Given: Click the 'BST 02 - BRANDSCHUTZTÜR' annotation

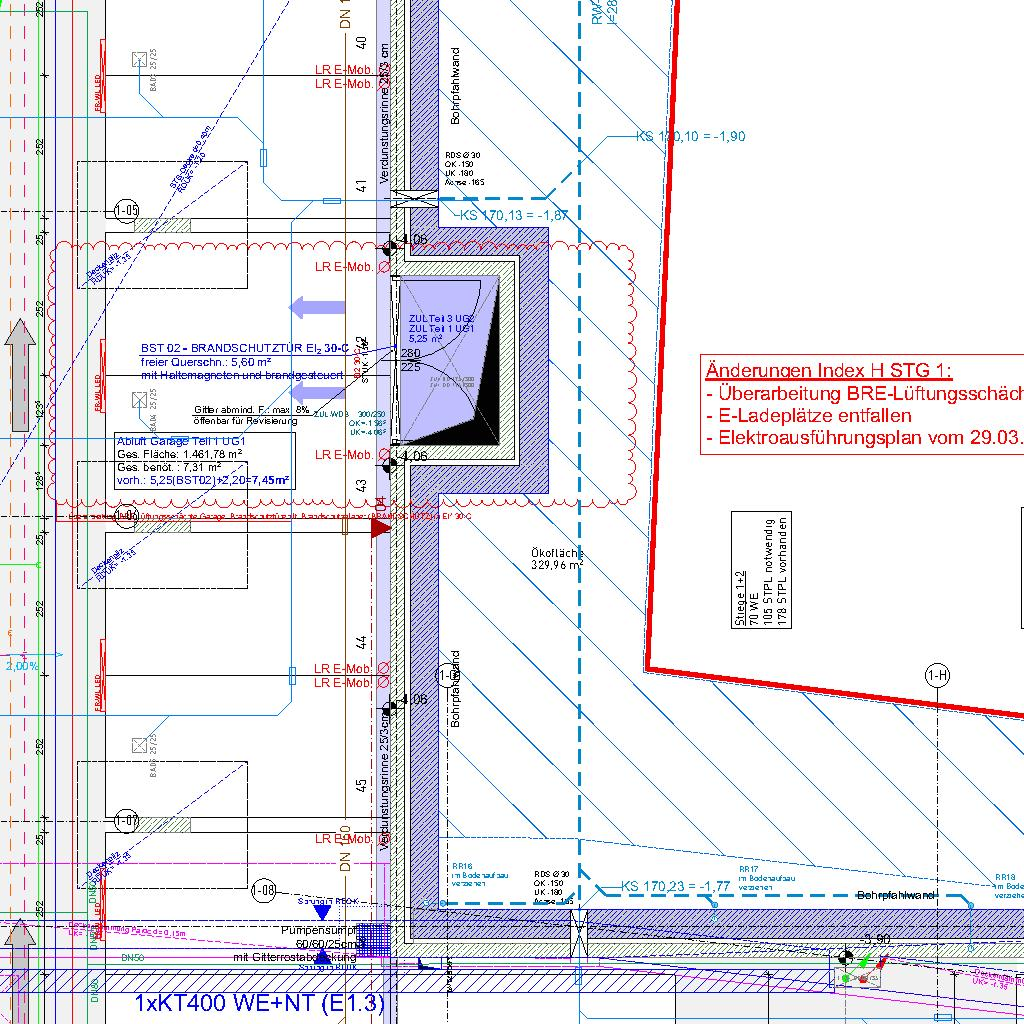Looking at the screenshot, I should 244,348.
